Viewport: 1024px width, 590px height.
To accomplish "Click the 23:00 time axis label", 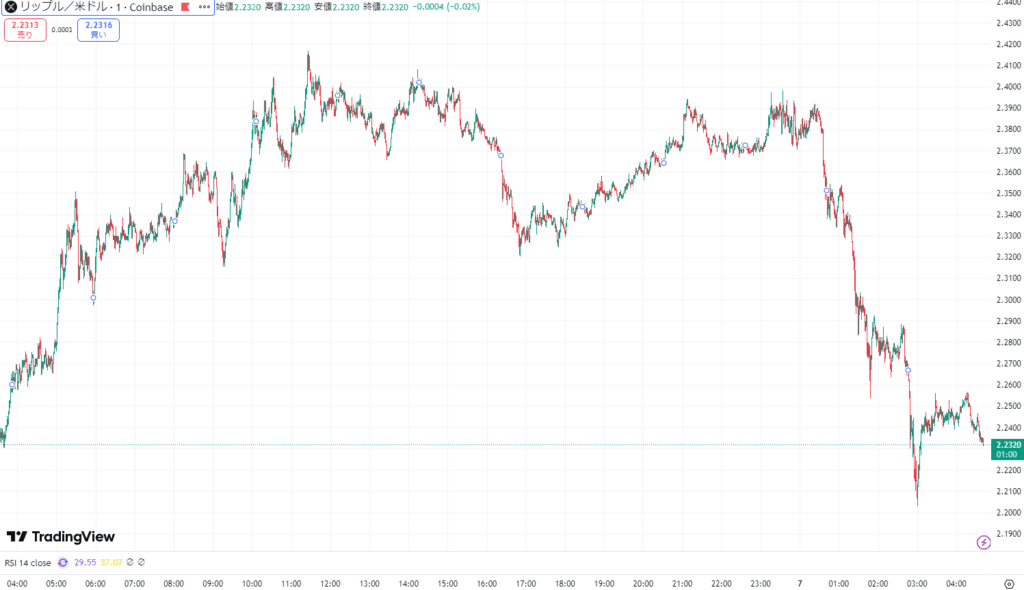I will point(760,583).
